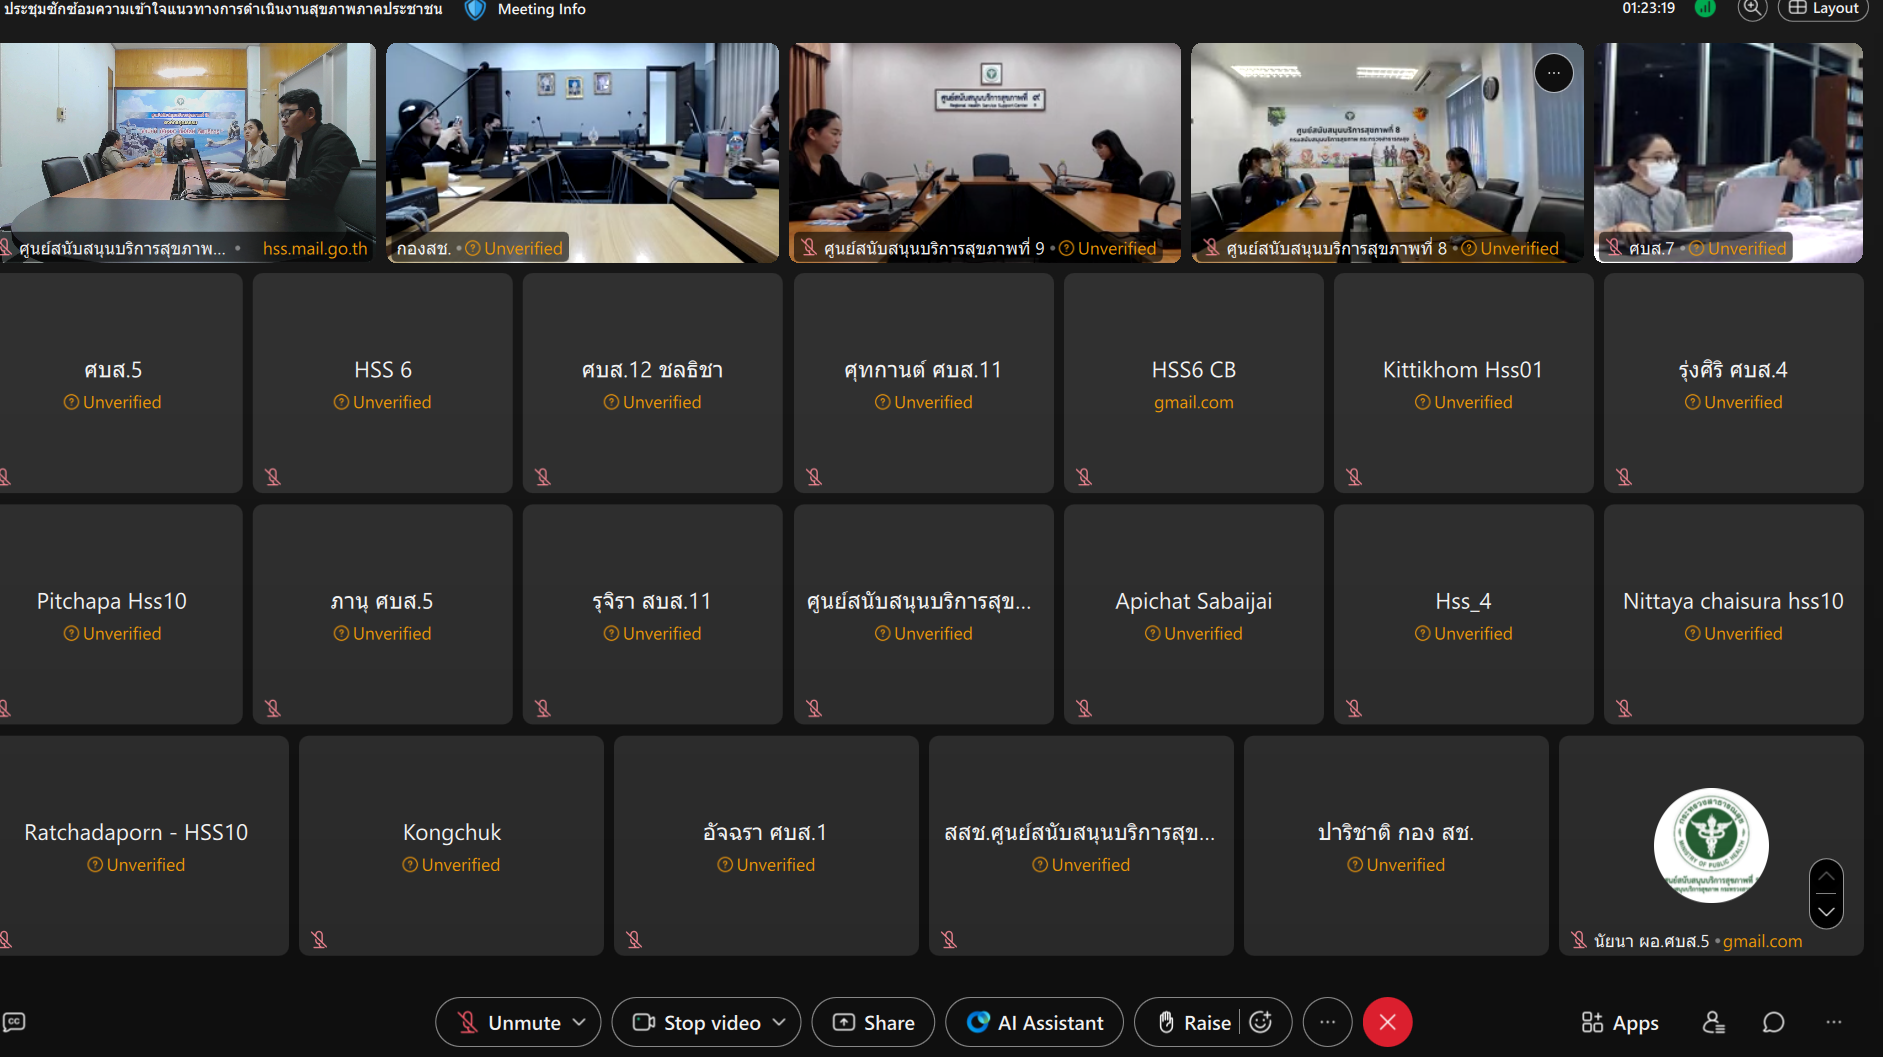Screen dimensions: 1883x1057
Task: Click the zoom magnifier icon at top
Action: [1752, 9]
